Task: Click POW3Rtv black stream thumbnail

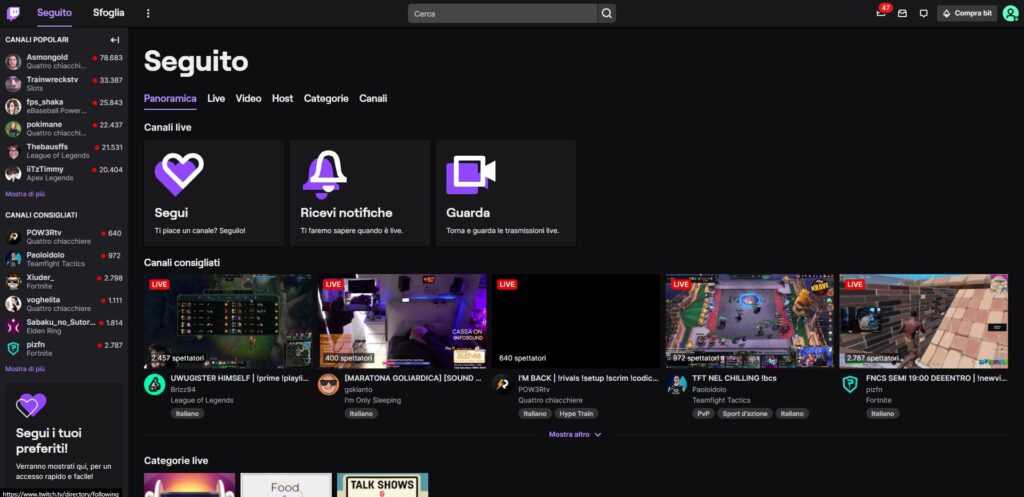Action: (576, 321)
